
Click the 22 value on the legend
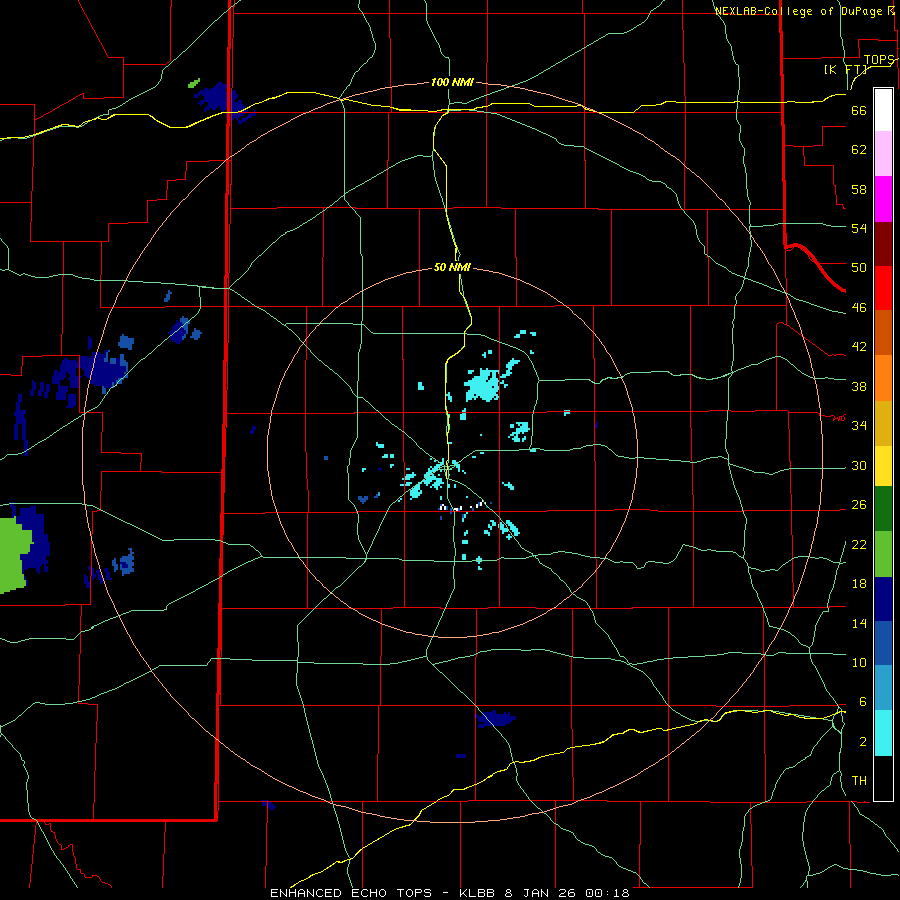(x=859, y=545)
